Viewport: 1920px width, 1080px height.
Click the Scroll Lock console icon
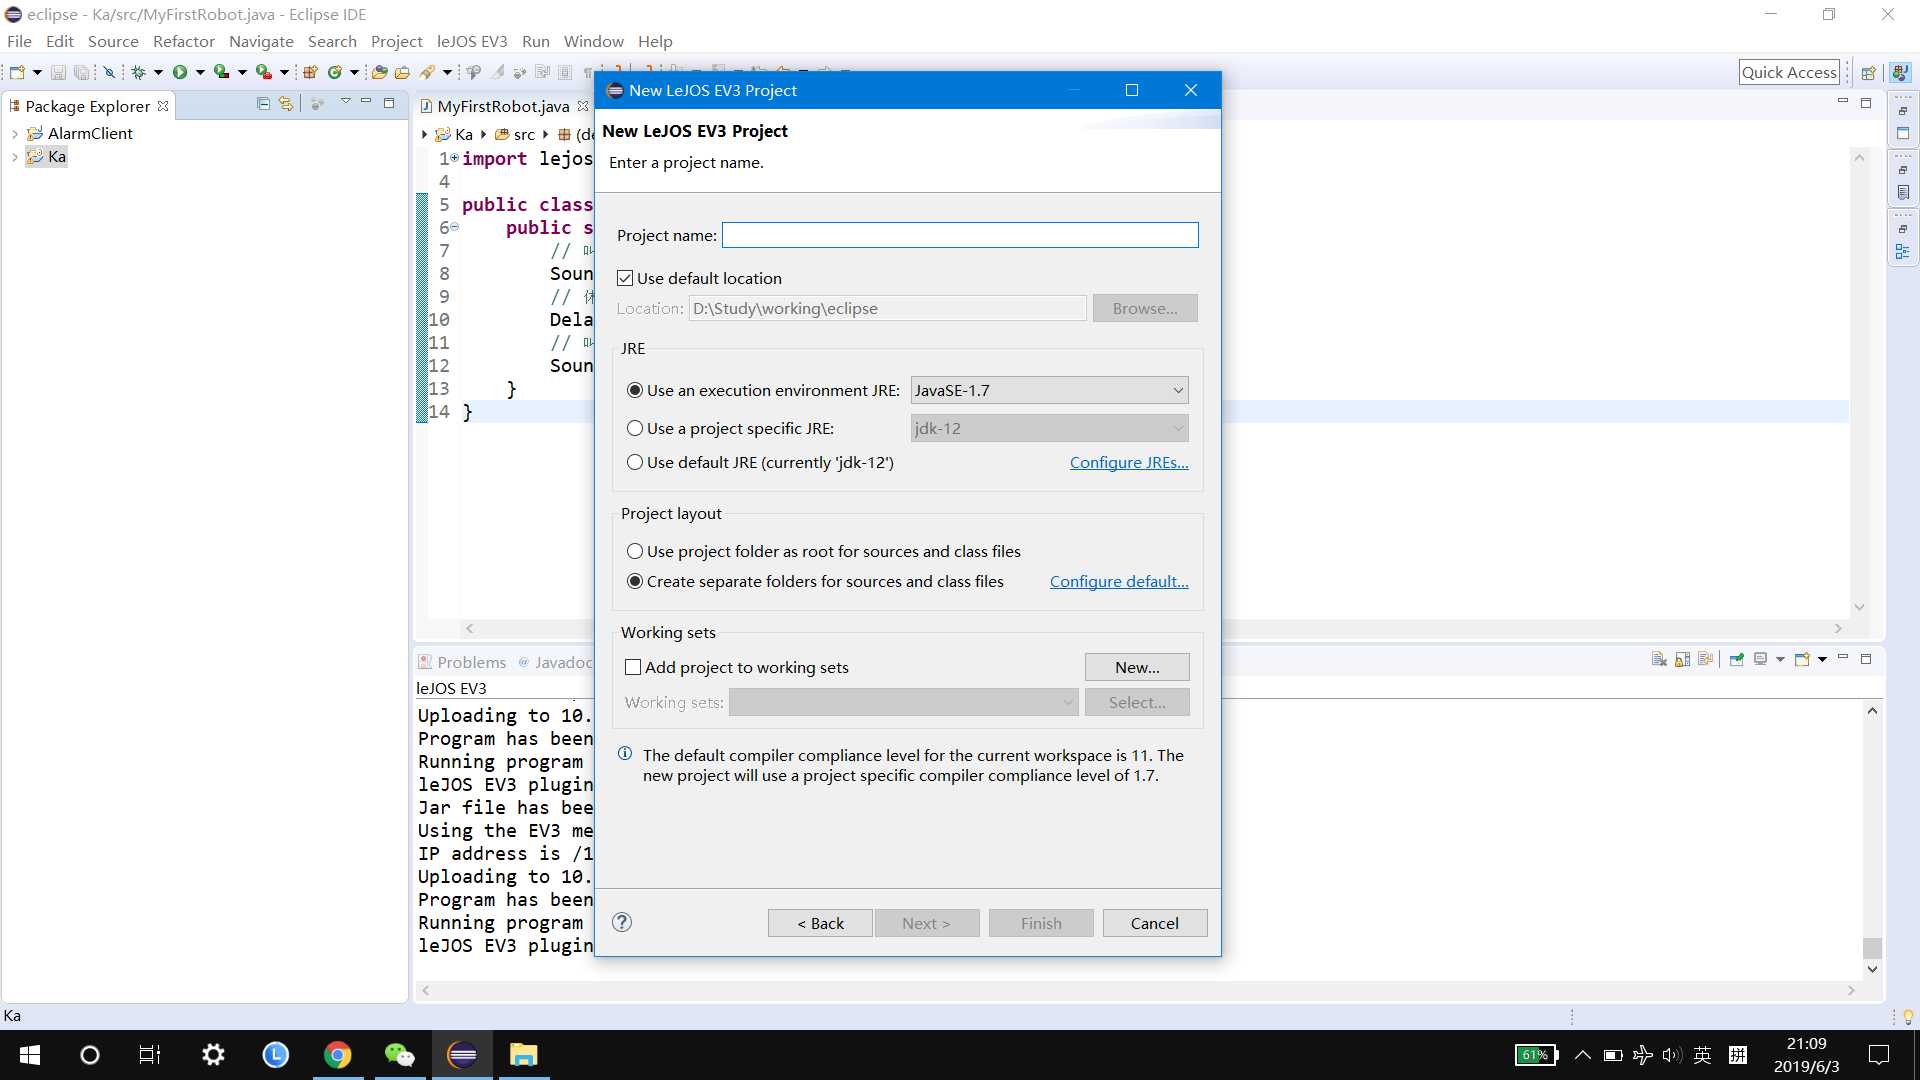coord(1682,659)
